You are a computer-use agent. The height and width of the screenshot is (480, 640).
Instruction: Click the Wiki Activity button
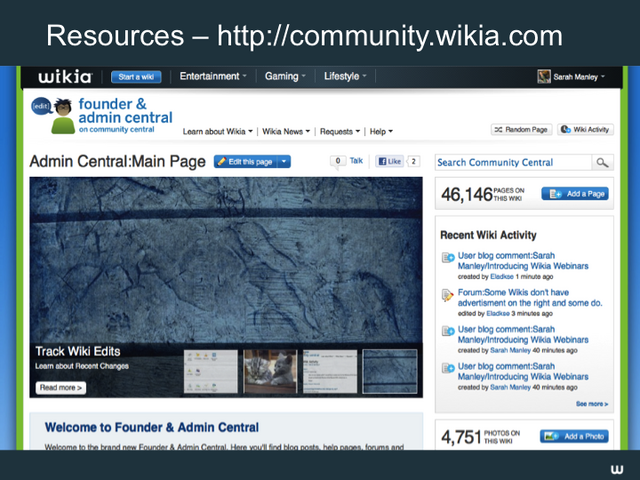(x=585, y=129)
